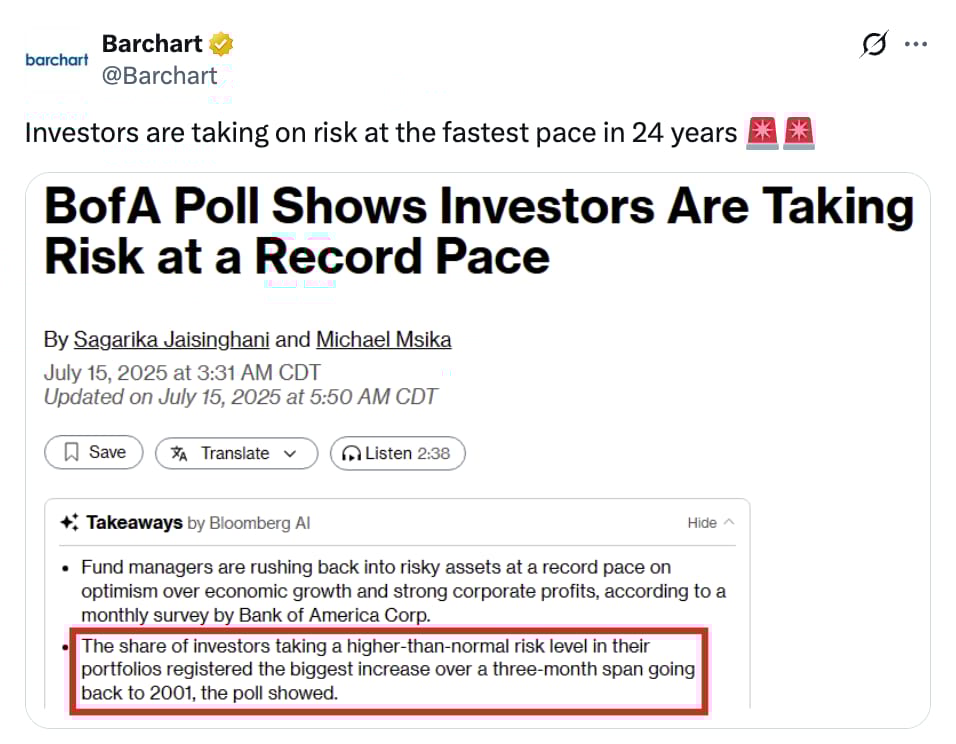Click the gold verified badge beside Barchart
Viewport: 956px width, 744px height.
click(x=221, y=44)
